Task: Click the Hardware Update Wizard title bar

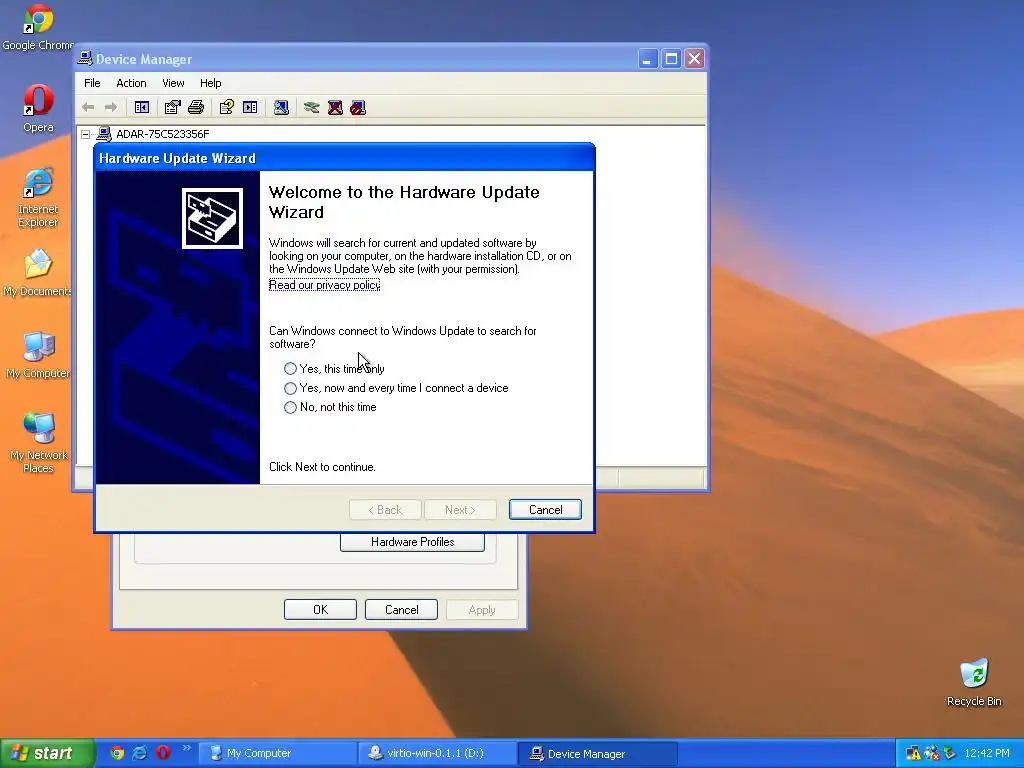Action: [344, 158]
